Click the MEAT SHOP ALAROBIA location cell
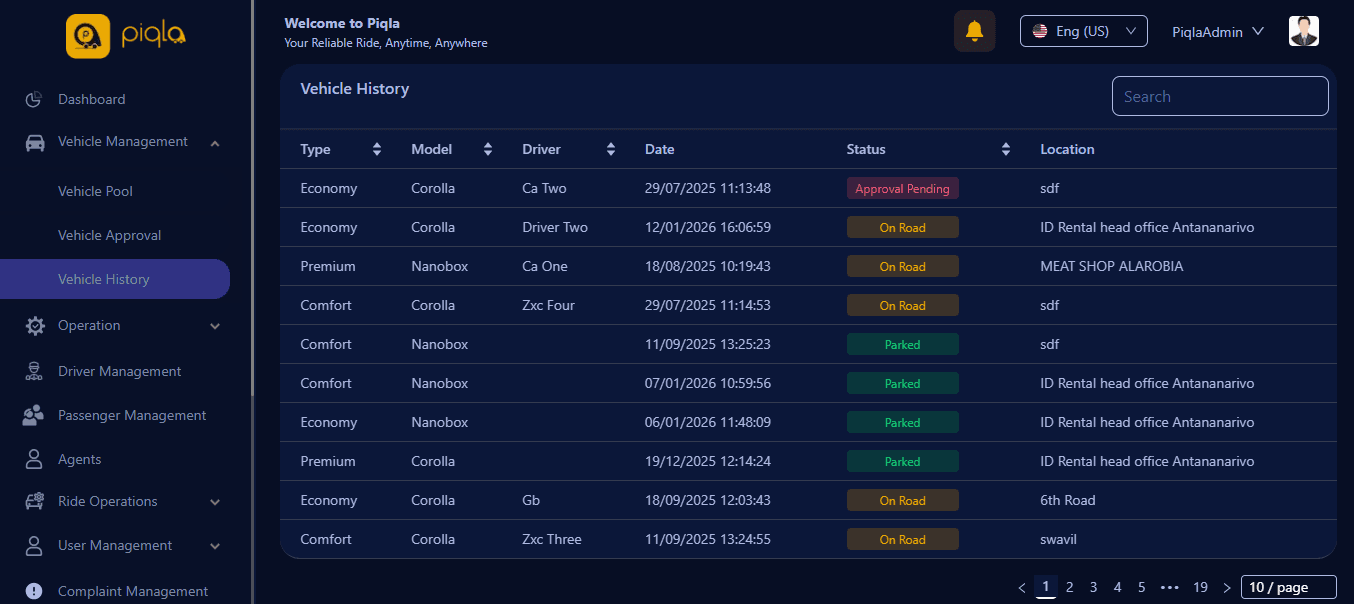The width and height of the screenshot is (1354, 604). point(1111,266)
